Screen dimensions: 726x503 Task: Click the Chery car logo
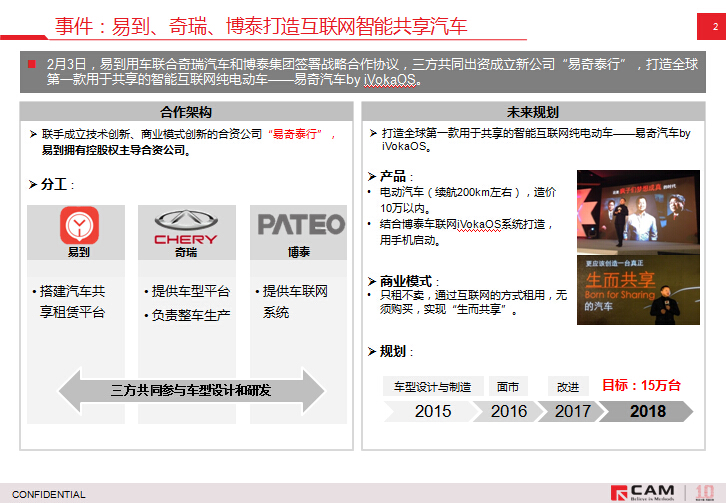[x=186, y=227]
